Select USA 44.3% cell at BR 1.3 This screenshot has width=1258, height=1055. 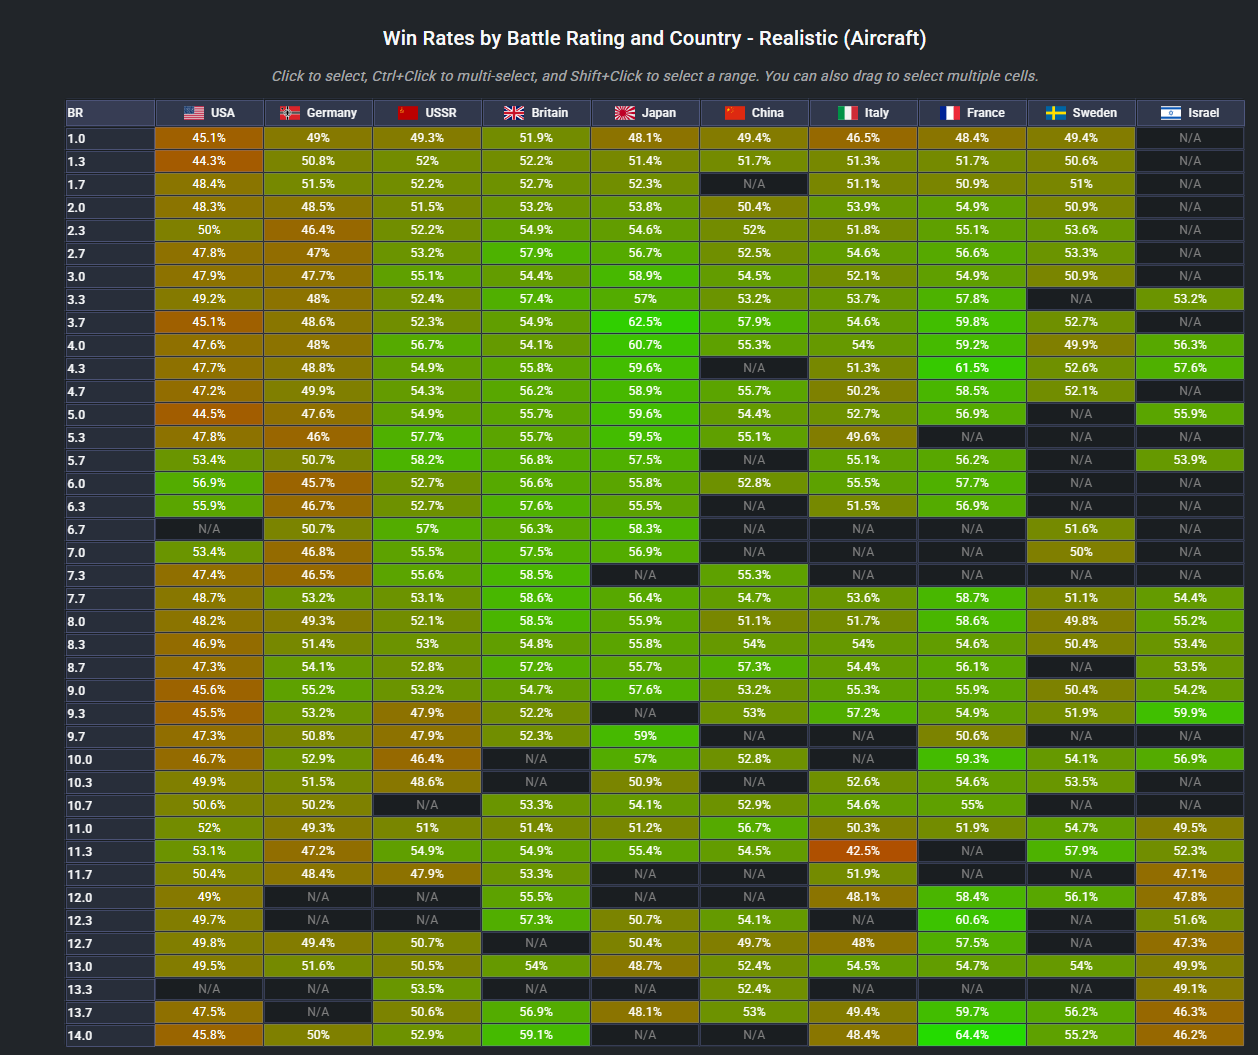[x=209, y=161]
